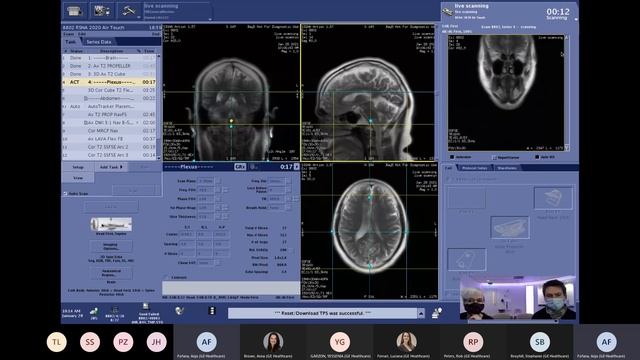This screenshot has width=640, height=360.
Task: Switch to the Series Data tab
Action: click(x=99, y=42)
